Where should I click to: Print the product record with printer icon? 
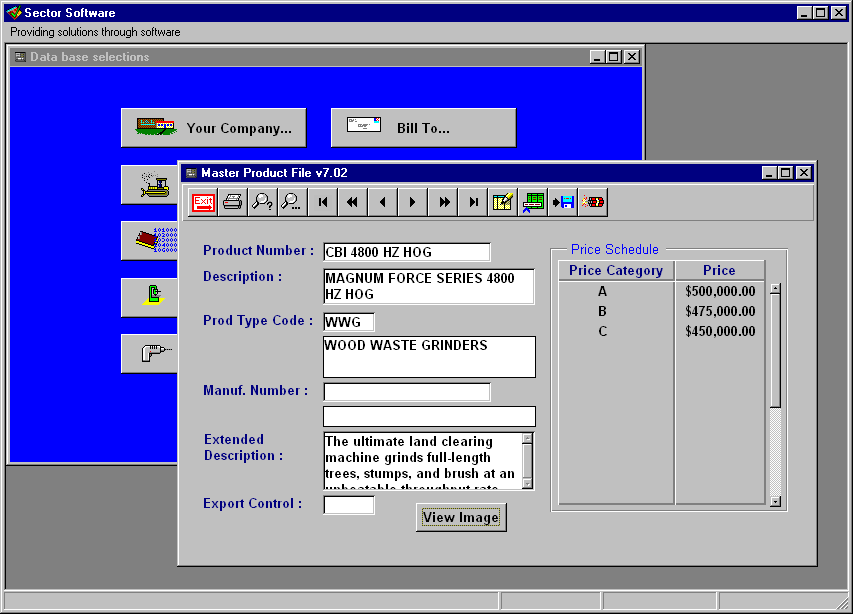[x=233, y=202]
